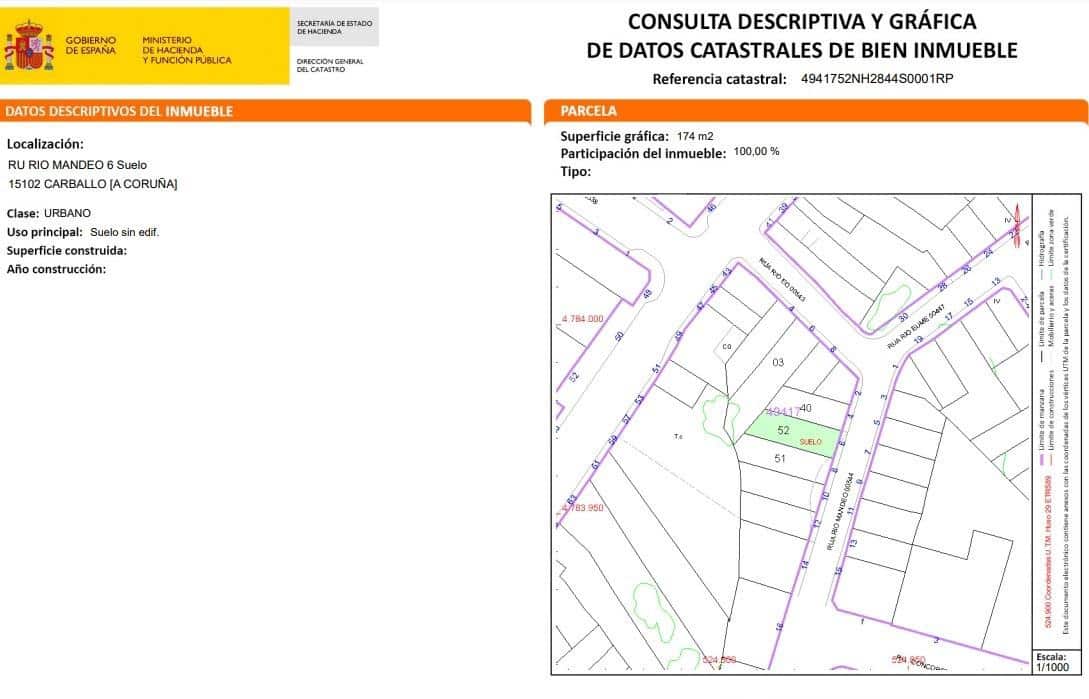Click the RU RIO MANDEO 6 Suelo address
Viewport: 1089px width, 699px height.
[x=78, y=165]
